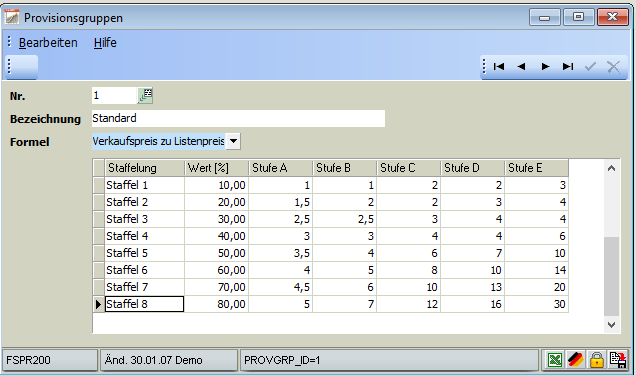Viewport: 636px width, 375px height.
Task: Click Stufe D value 16 in Staffel 8
Action: coord(473,304)
